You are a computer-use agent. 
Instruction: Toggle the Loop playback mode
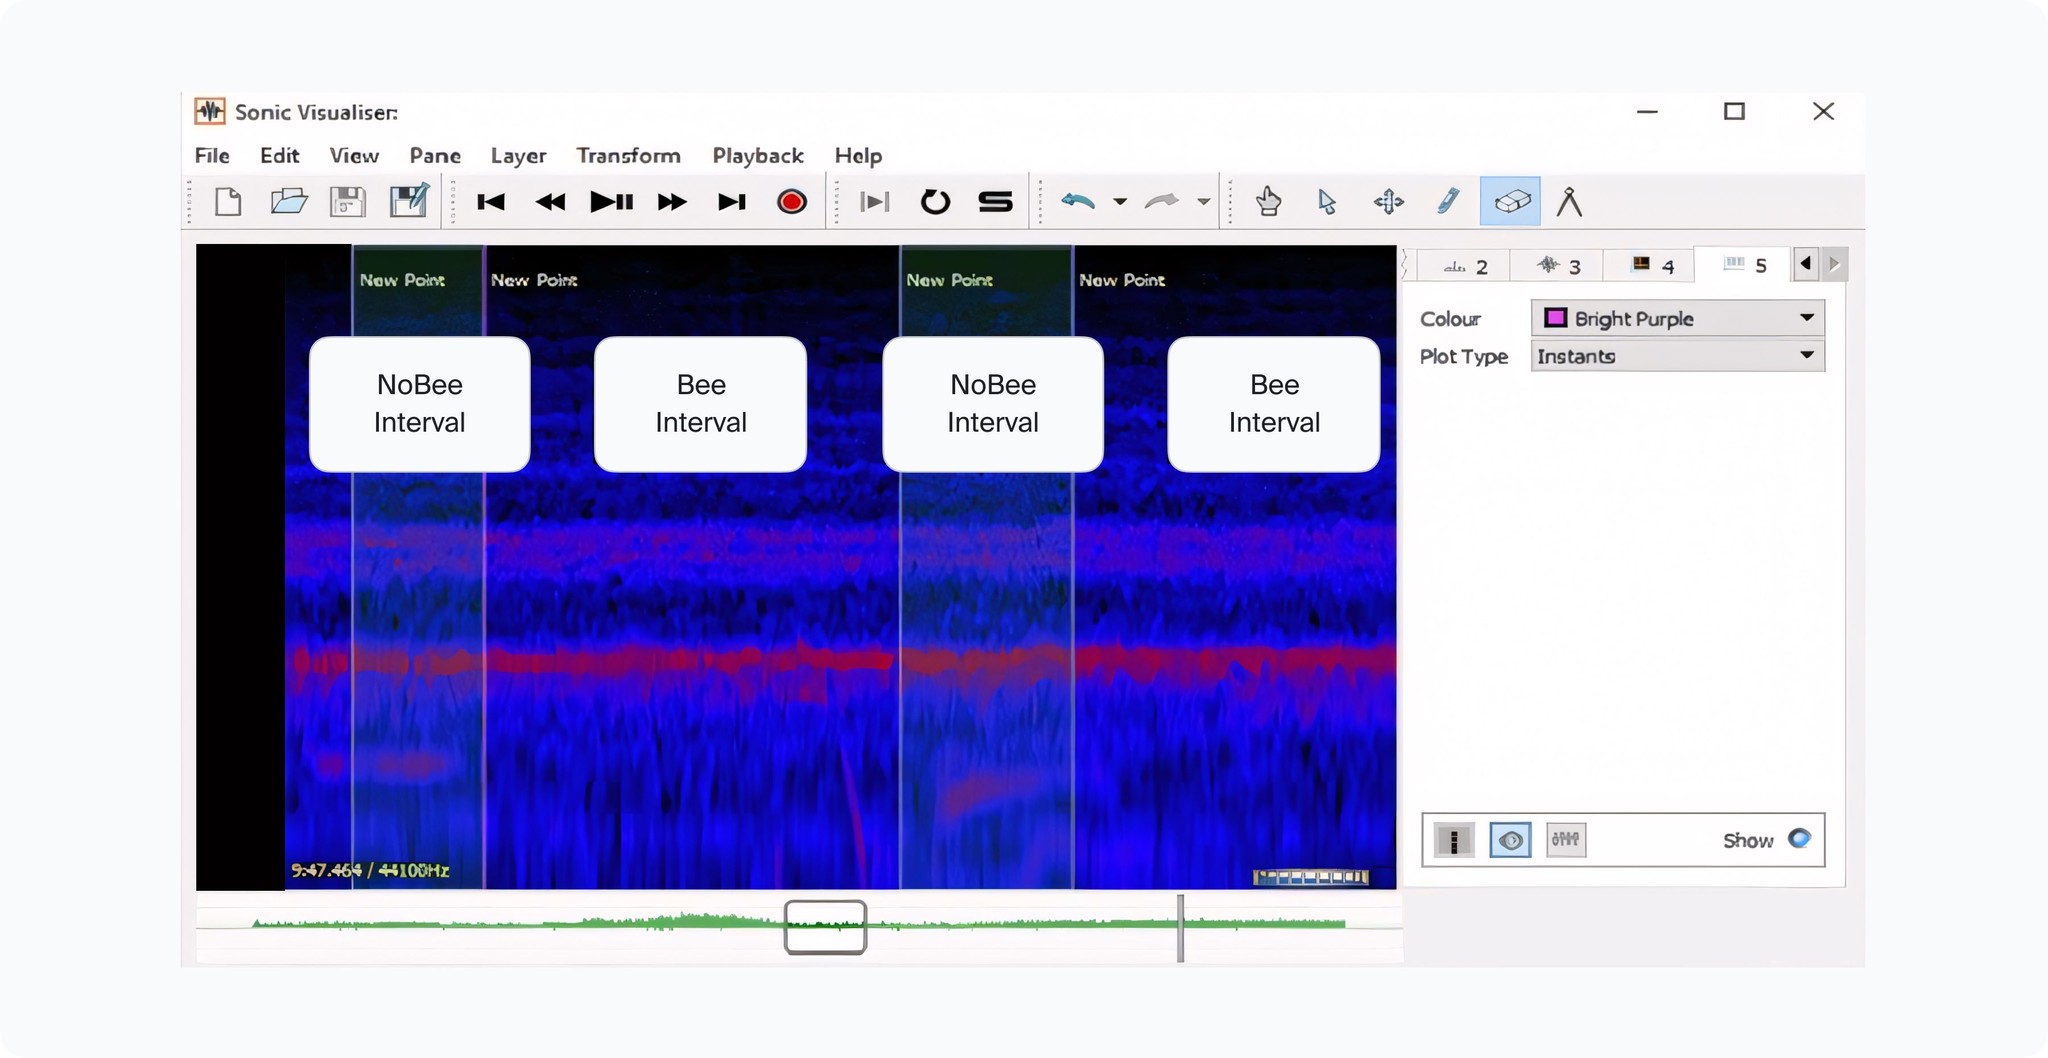point(934,202)
